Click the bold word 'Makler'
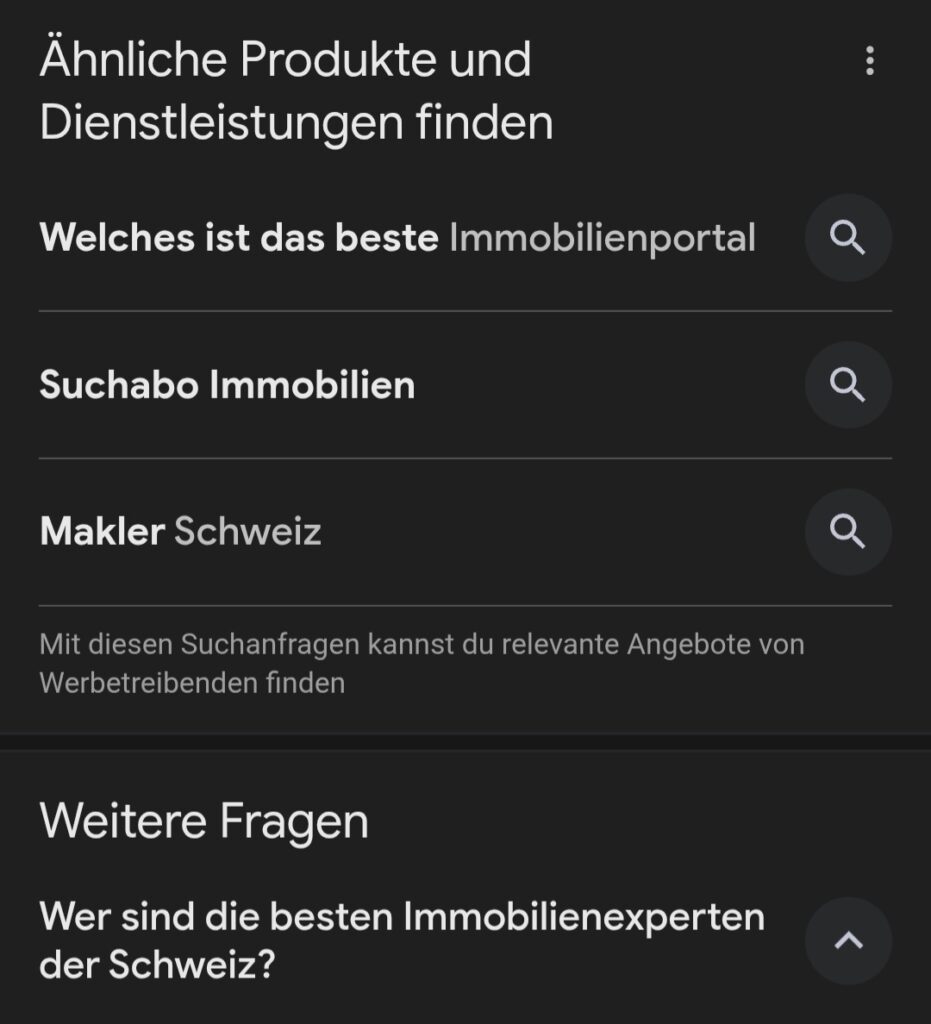This screenshot has width=931, height=1024. tap(103, 532)
